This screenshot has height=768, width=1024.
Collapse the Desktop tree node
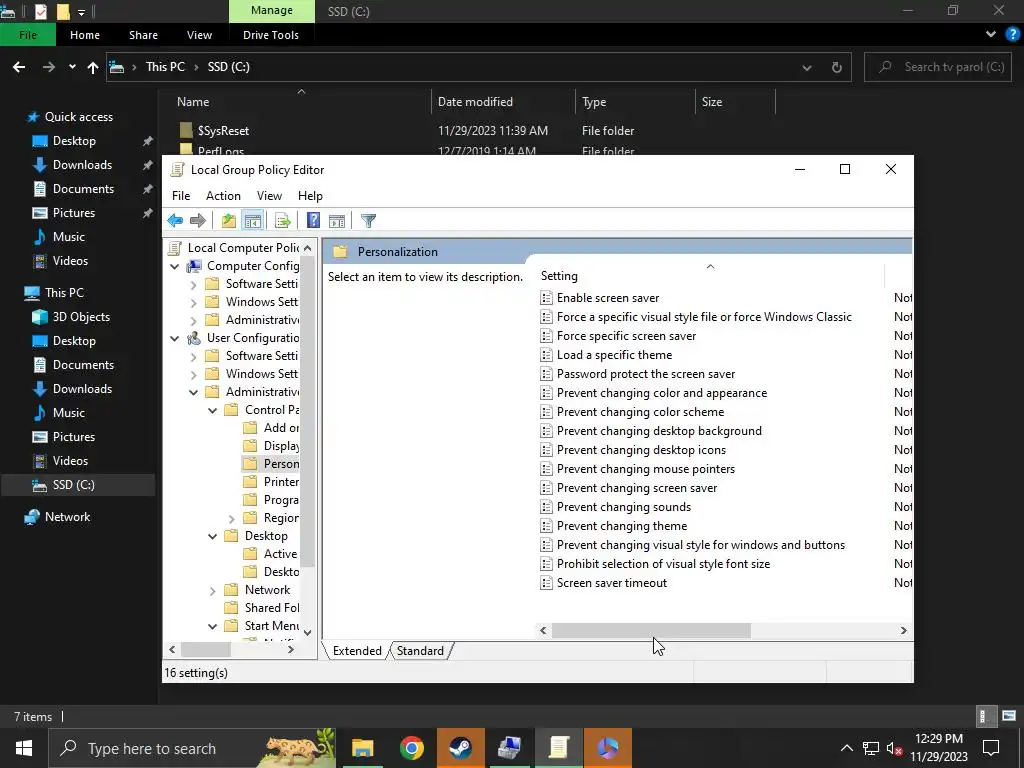coord(213,536)
